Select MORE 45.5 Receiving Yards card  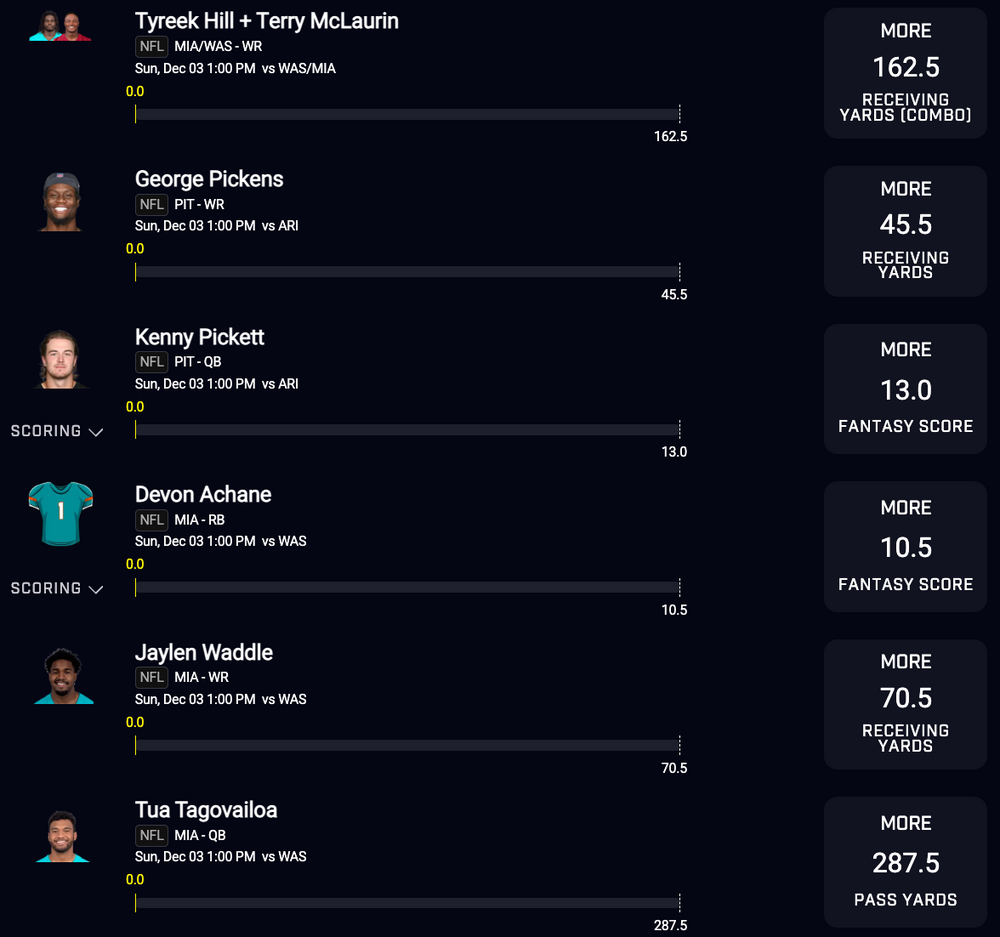(905, 231)
